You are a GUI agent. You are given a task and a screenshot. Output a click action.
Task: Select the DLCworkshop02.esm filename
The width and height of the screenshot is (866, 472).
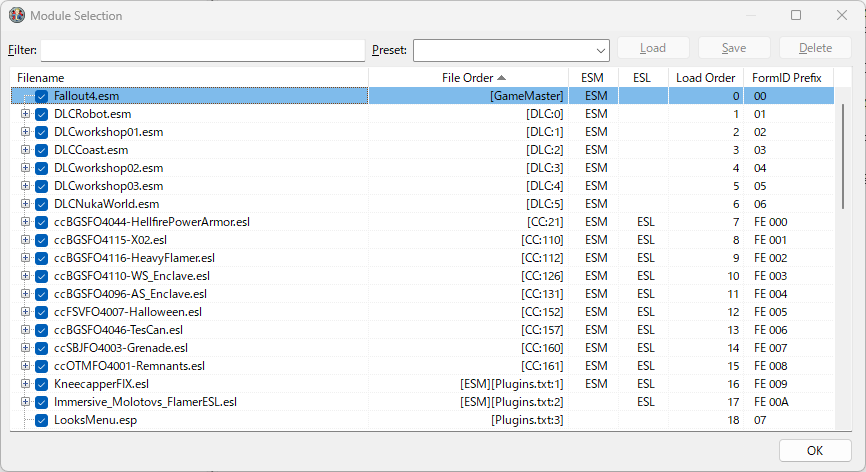(108, 168)
